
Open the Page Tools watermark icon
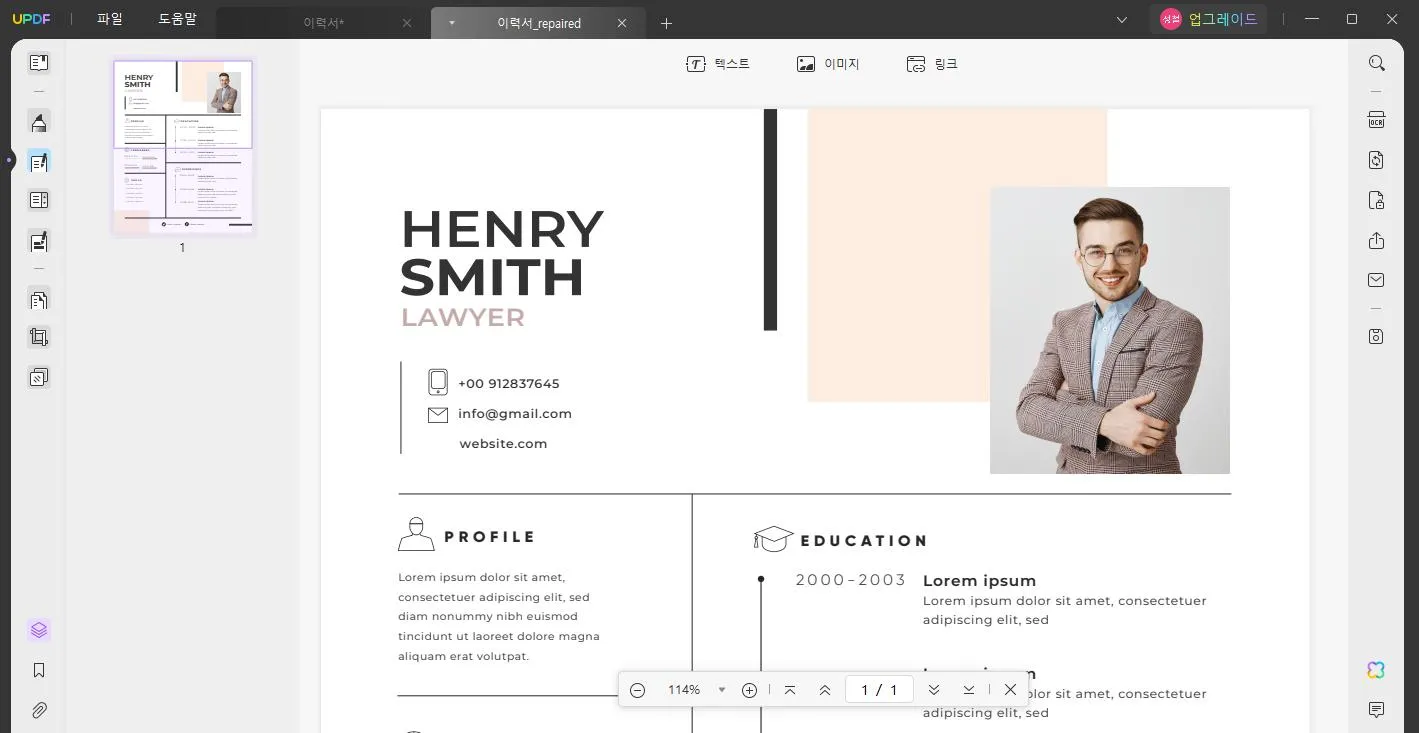tap(39, 377)
